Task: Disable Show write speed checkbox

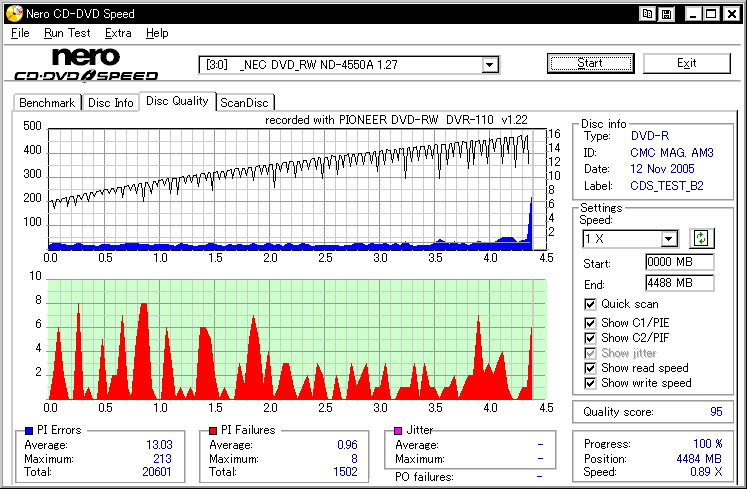Action: point(590,383)
